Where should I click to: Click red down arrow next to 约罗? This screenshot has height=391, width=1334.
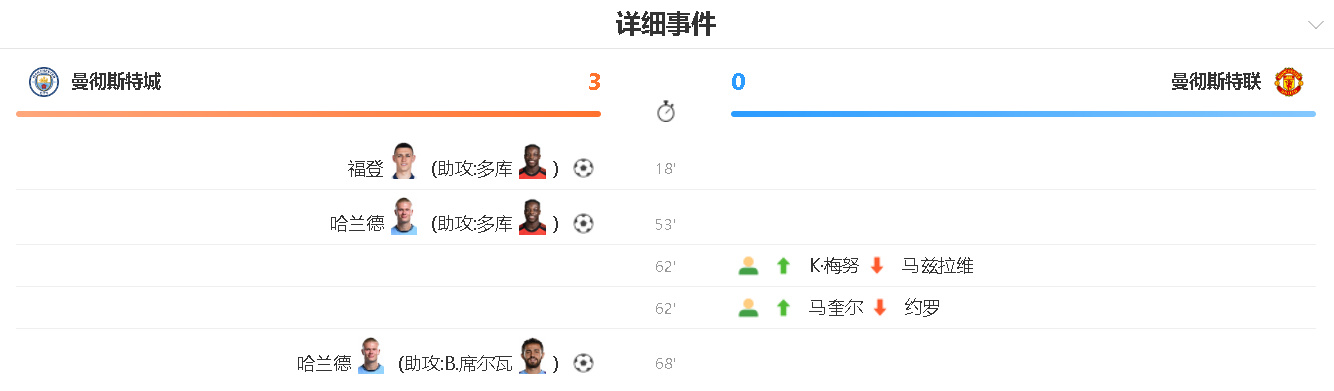880,308
